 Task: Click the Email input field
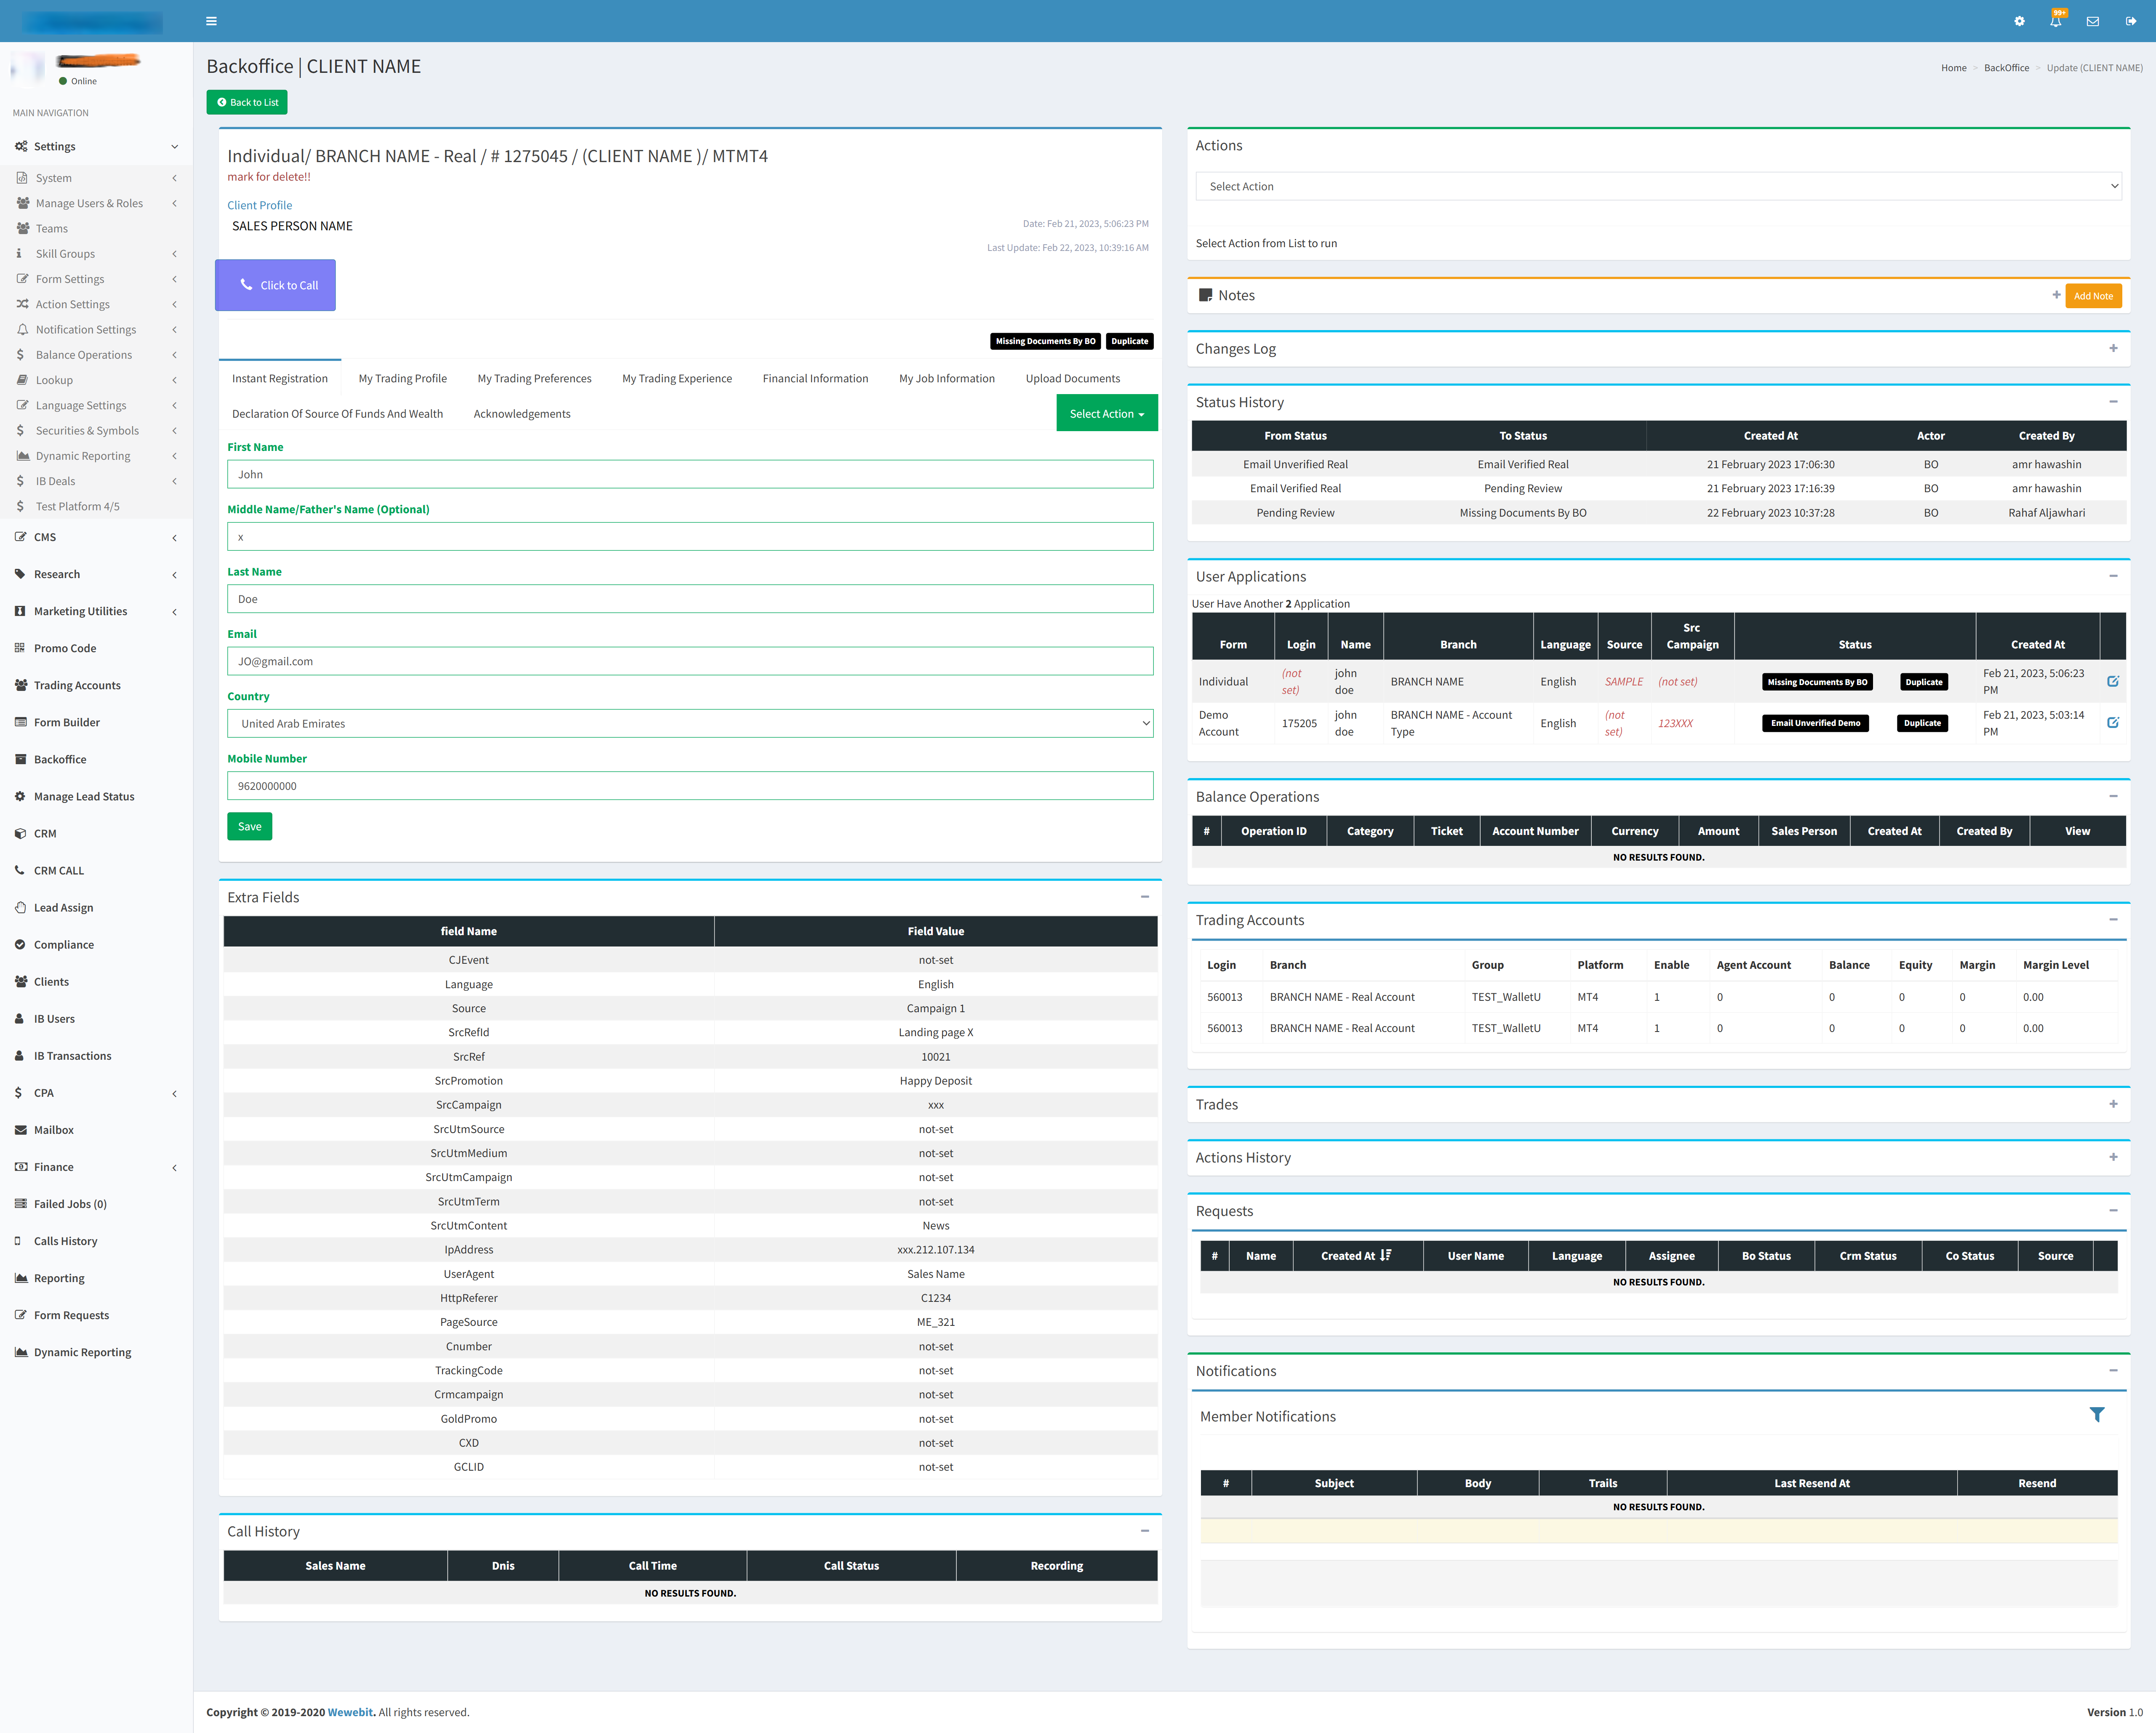(x=690, y=661)
